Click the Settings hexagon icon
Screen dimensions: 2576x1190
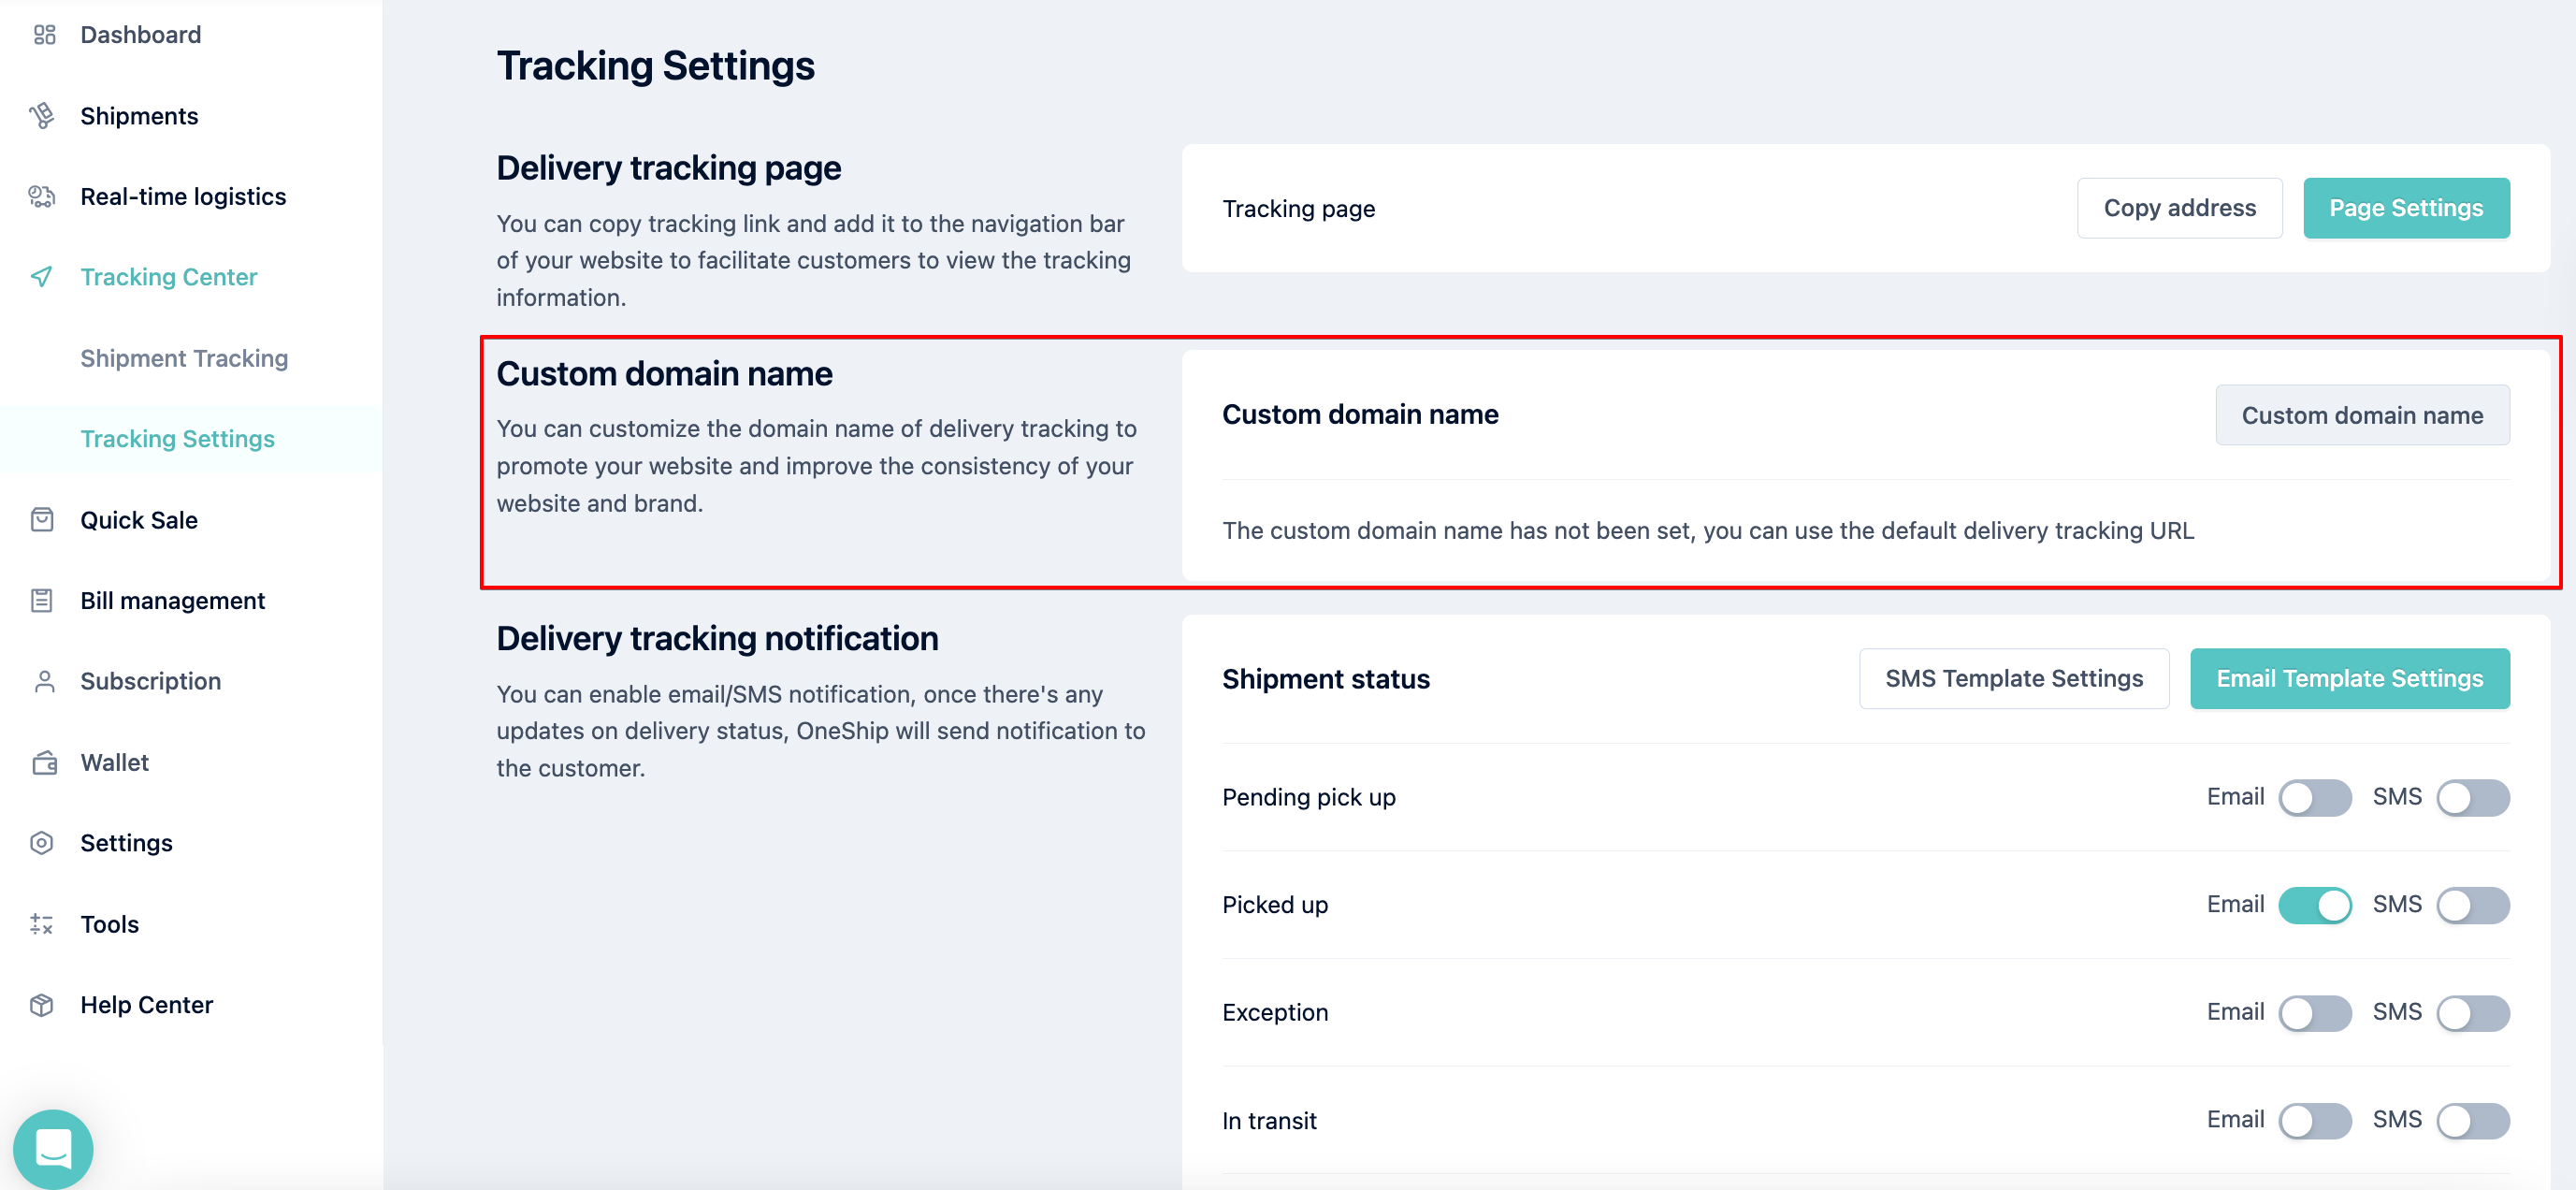(42, 843)
